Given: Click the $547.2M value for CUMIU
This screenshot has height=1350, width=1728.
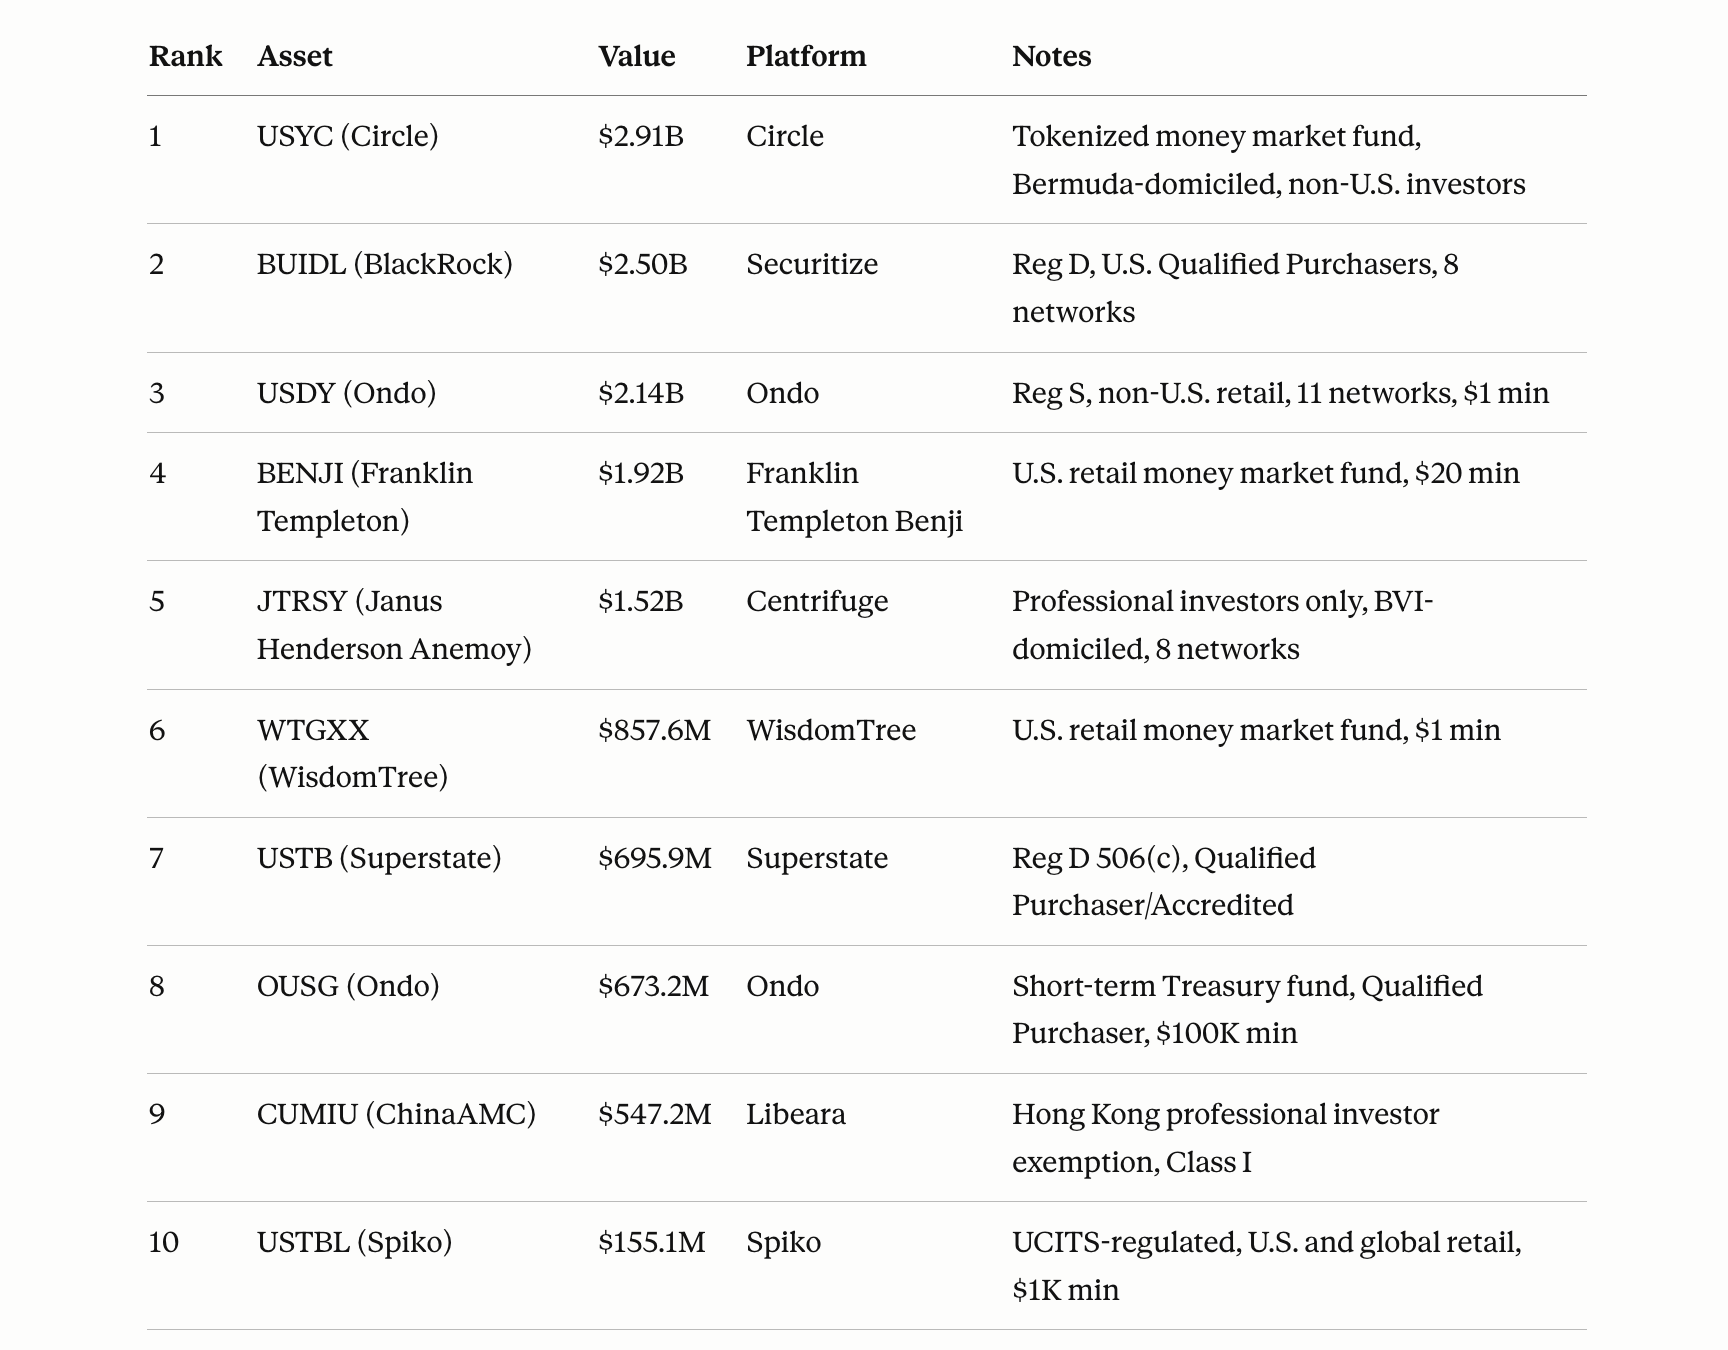Looking at the screenshot, I should (x=654, y=1114).
